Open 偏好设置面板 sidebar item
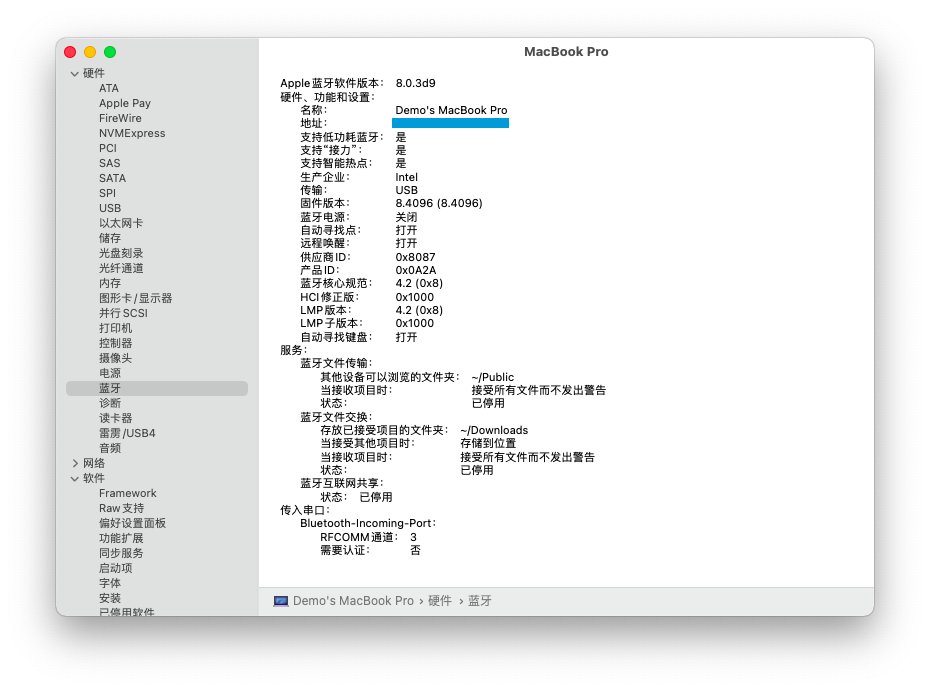 (x=132, y=523)
